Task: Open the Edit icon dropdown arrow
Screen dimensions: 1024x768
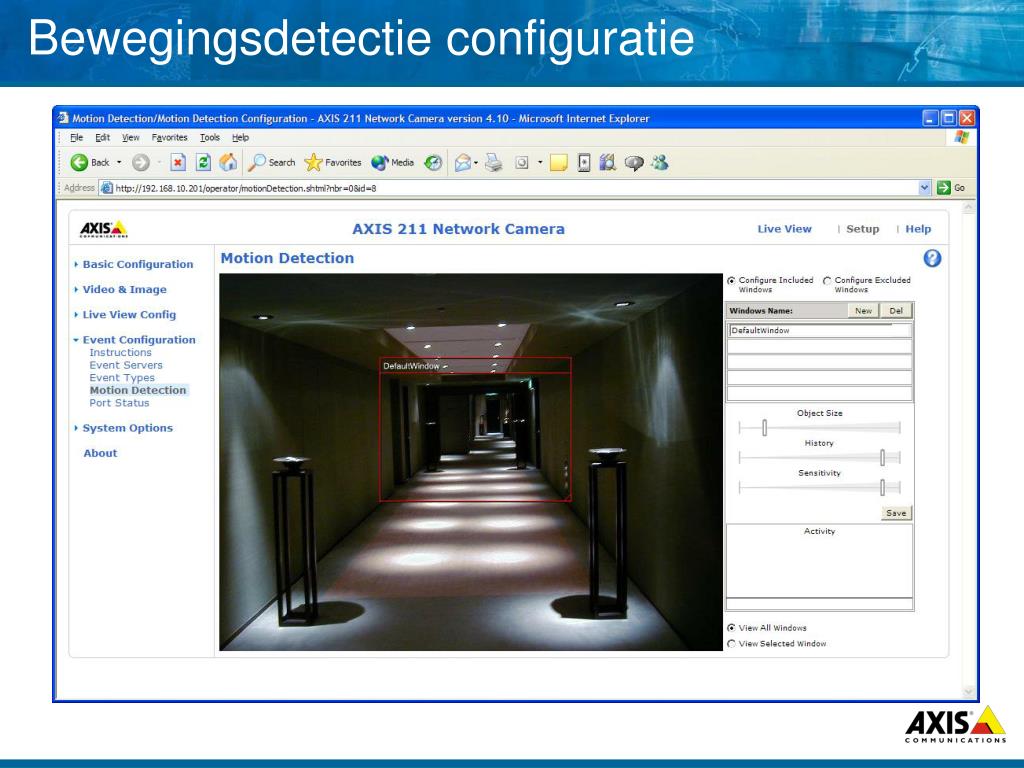Action: [x=540, y=163]
